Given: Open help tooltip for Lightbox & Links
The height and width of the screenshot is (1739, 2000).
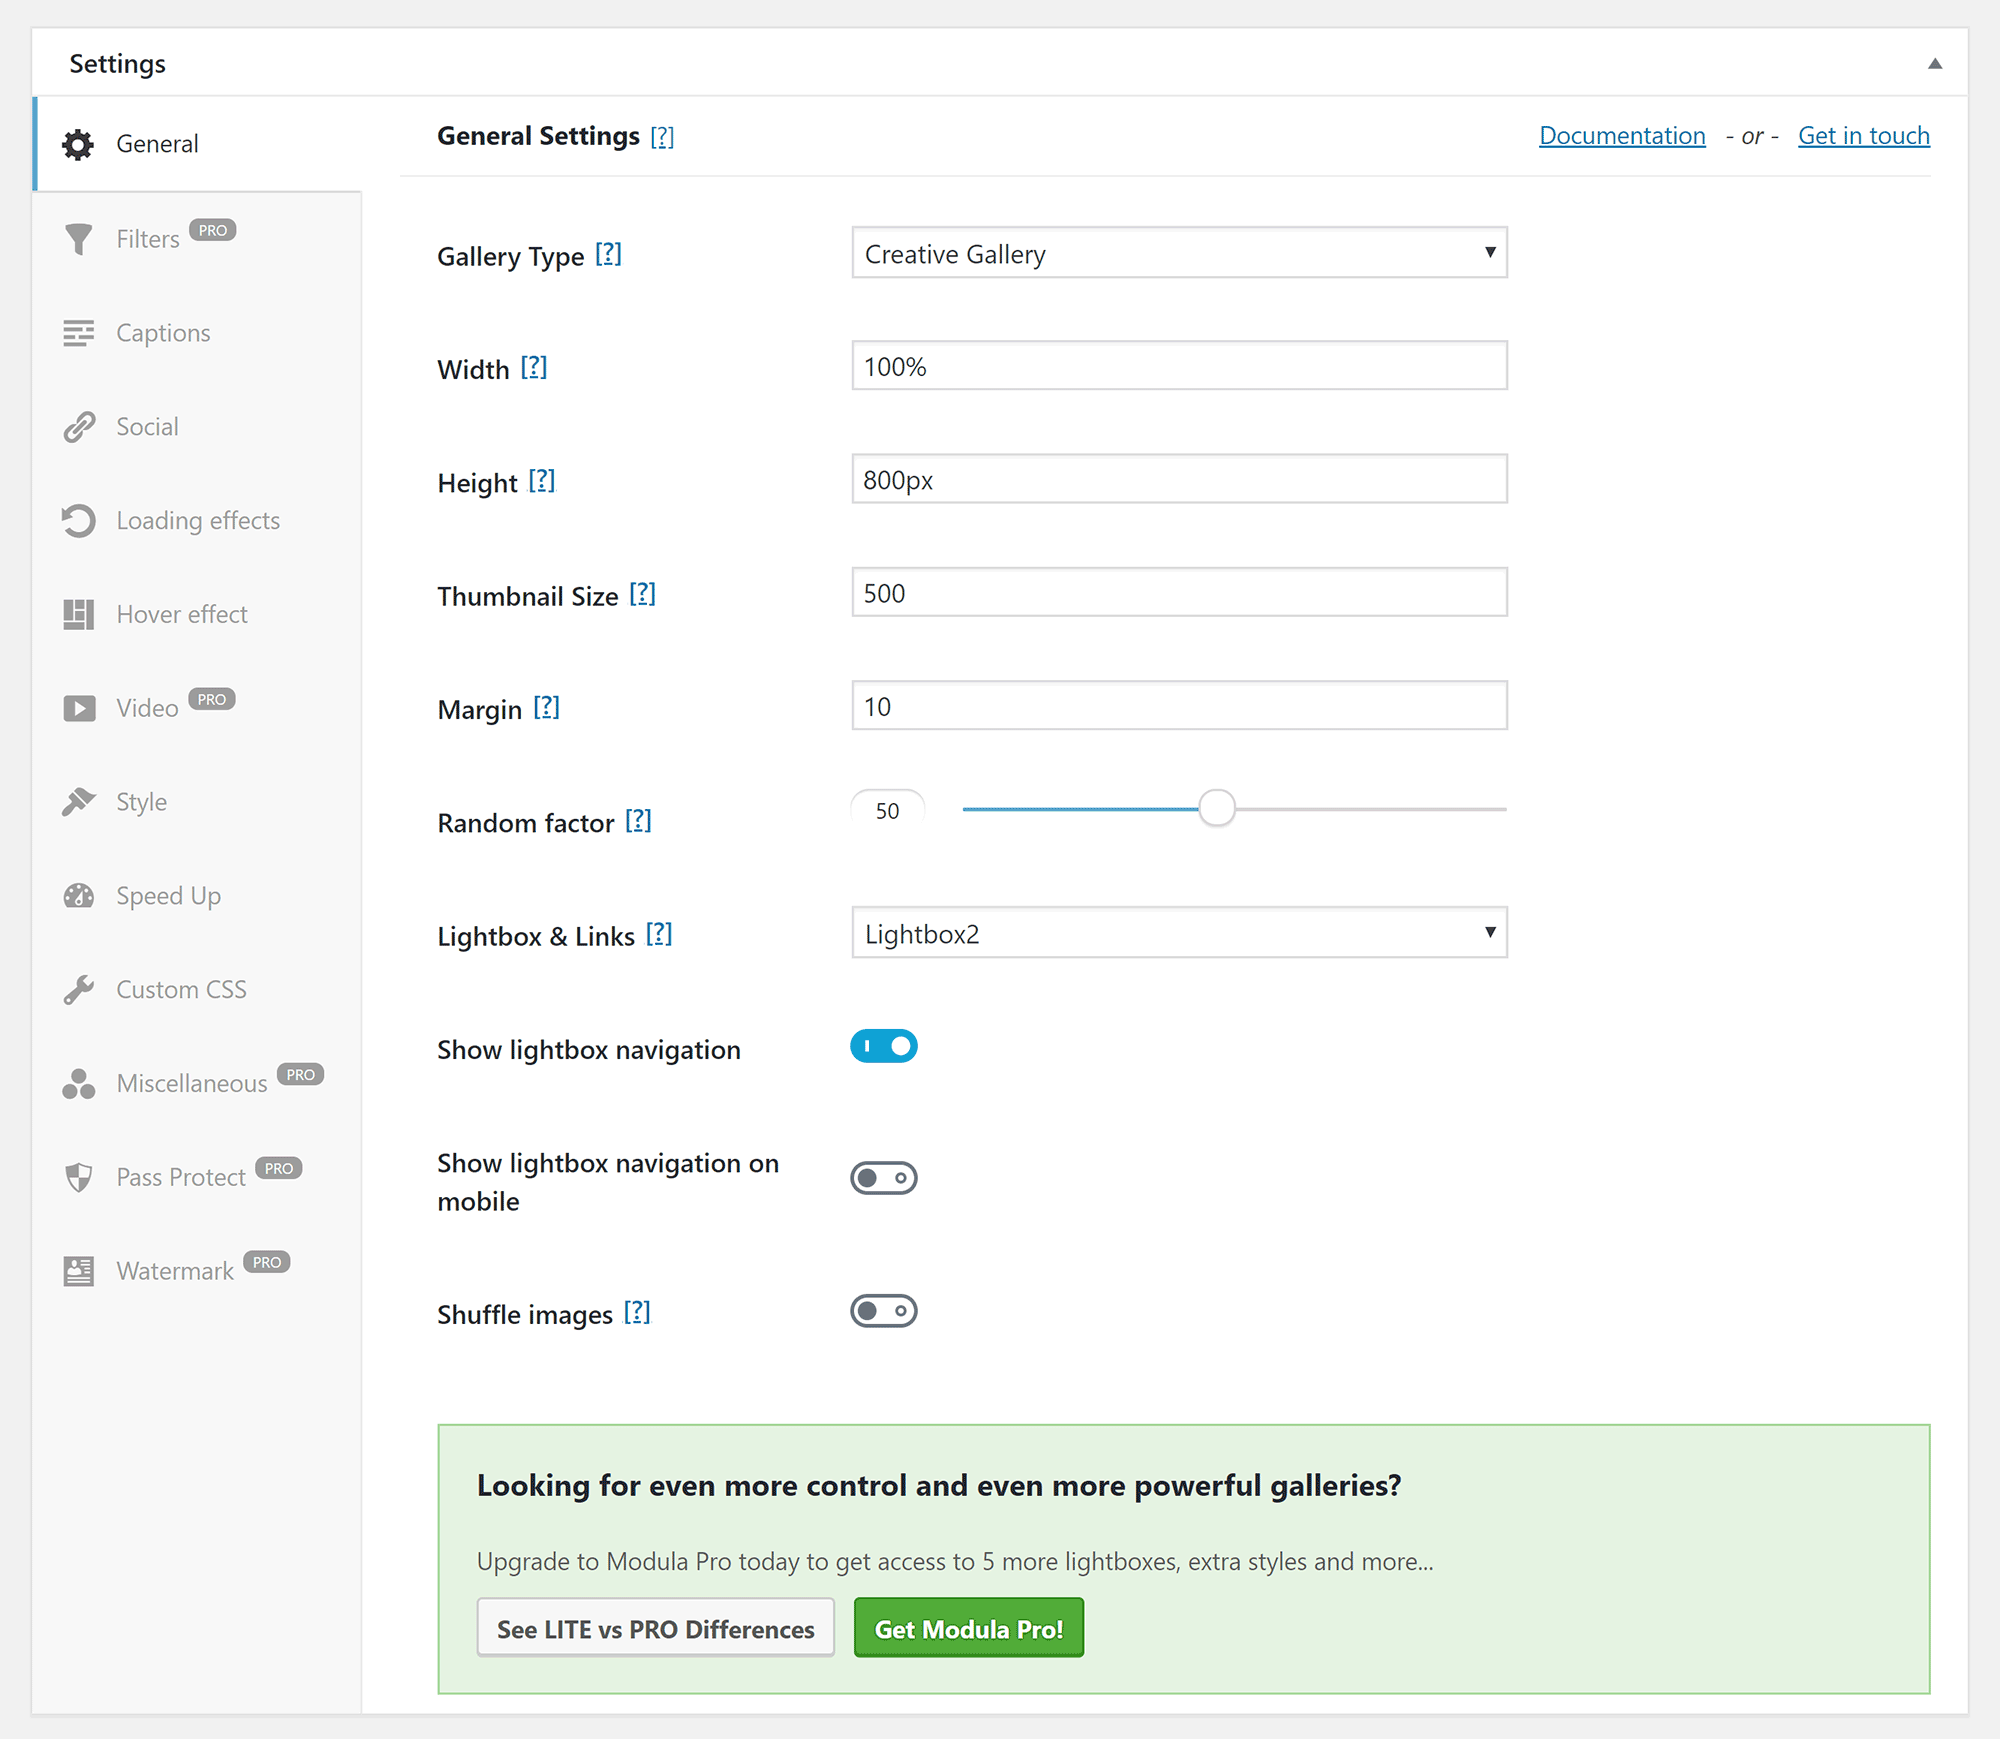Looking at the screenshot, I should coord(659,934).
